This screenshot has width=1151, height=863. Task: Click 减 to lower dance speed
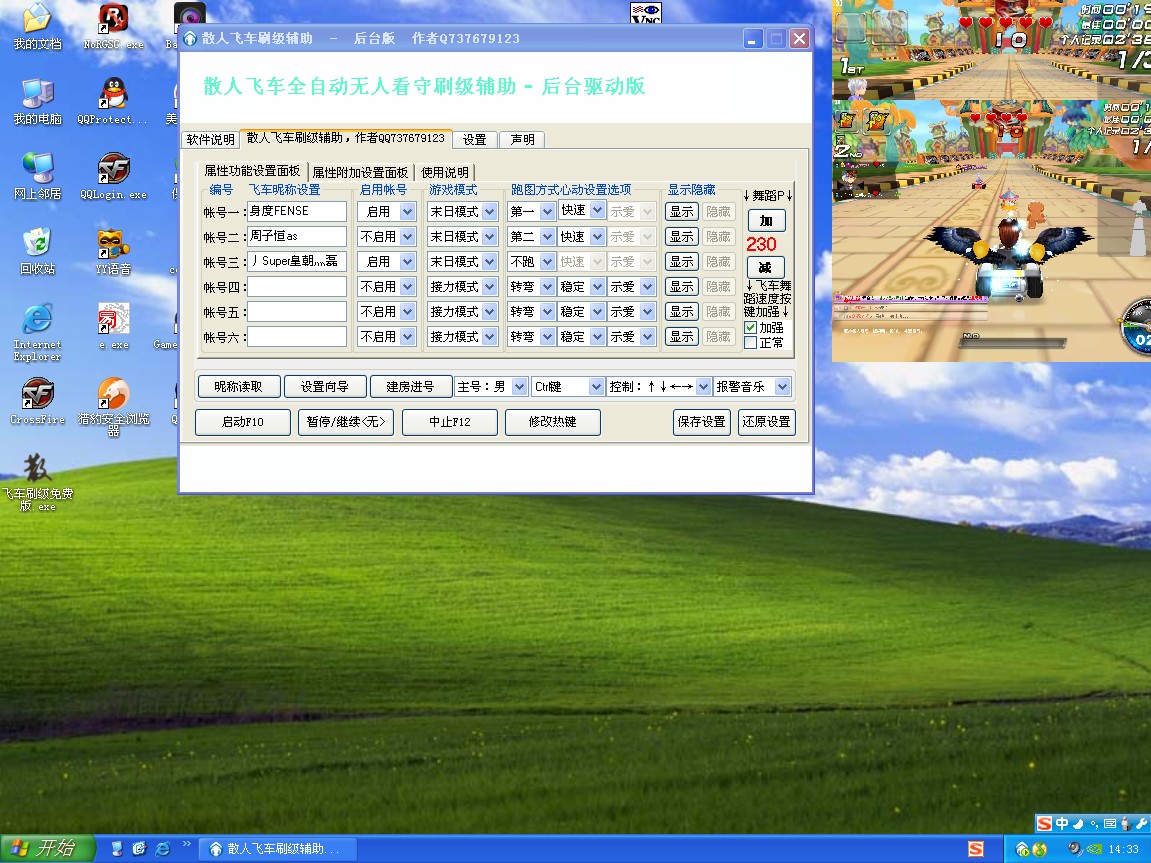point(766,267)
